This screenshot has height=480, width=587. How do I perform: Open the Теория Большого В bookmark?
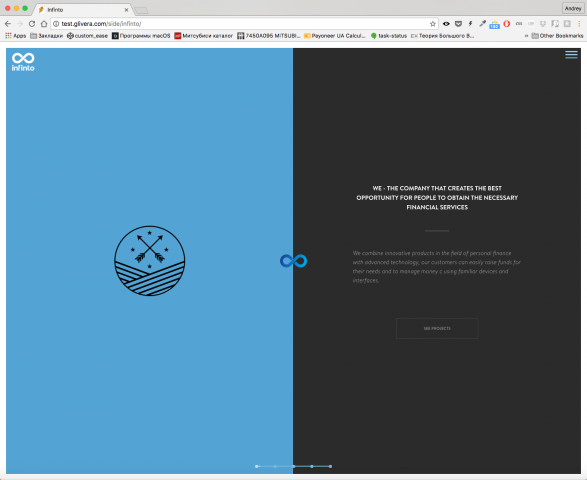pyautogui.click(x=442, y=36)
